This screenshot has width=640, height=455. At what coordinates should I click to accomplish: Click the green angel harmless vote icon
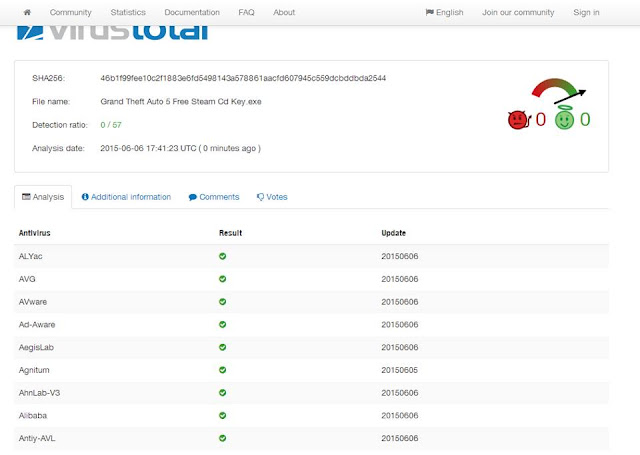click(564, 118)
